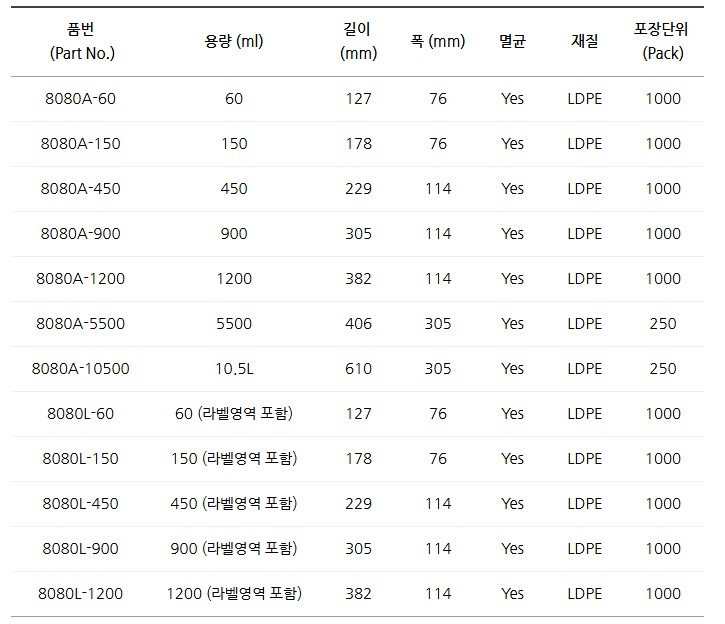The width and height of the screenshot is (725, 624).
Task: Click part number 8080L-1200
Action: tap(80, 594)
